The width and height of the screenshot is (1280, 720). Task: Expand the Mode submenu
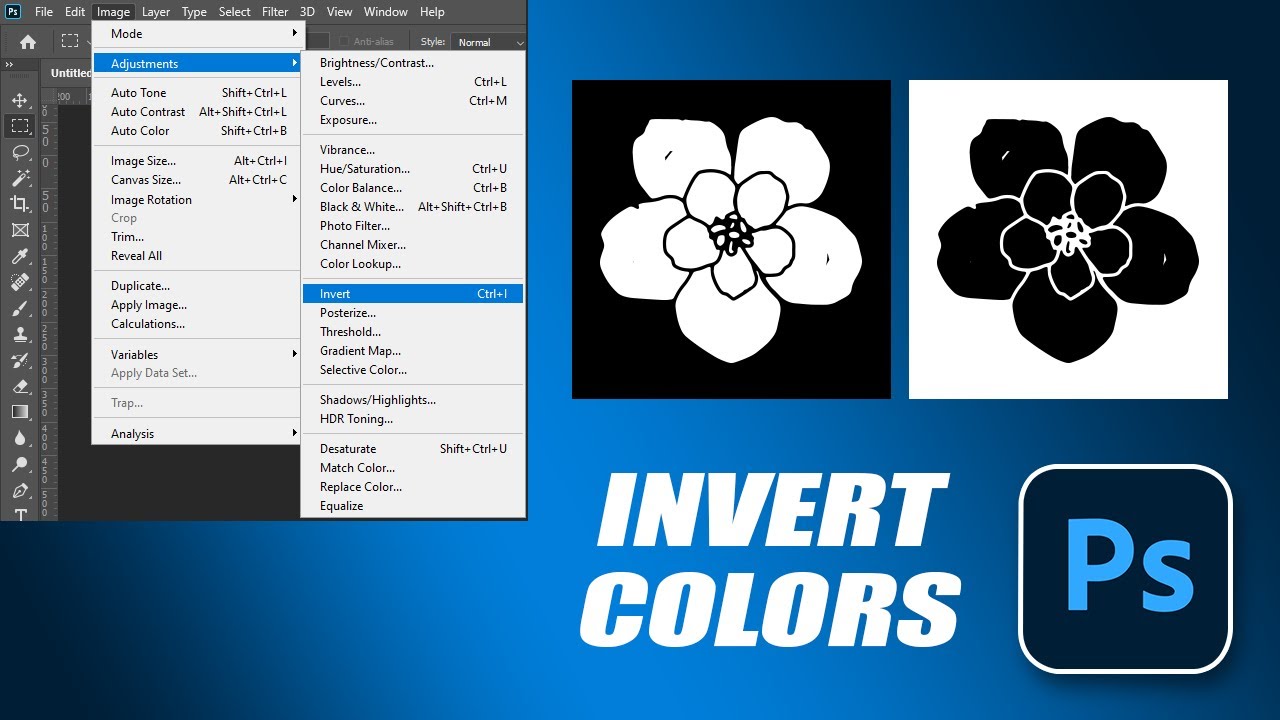196,33
